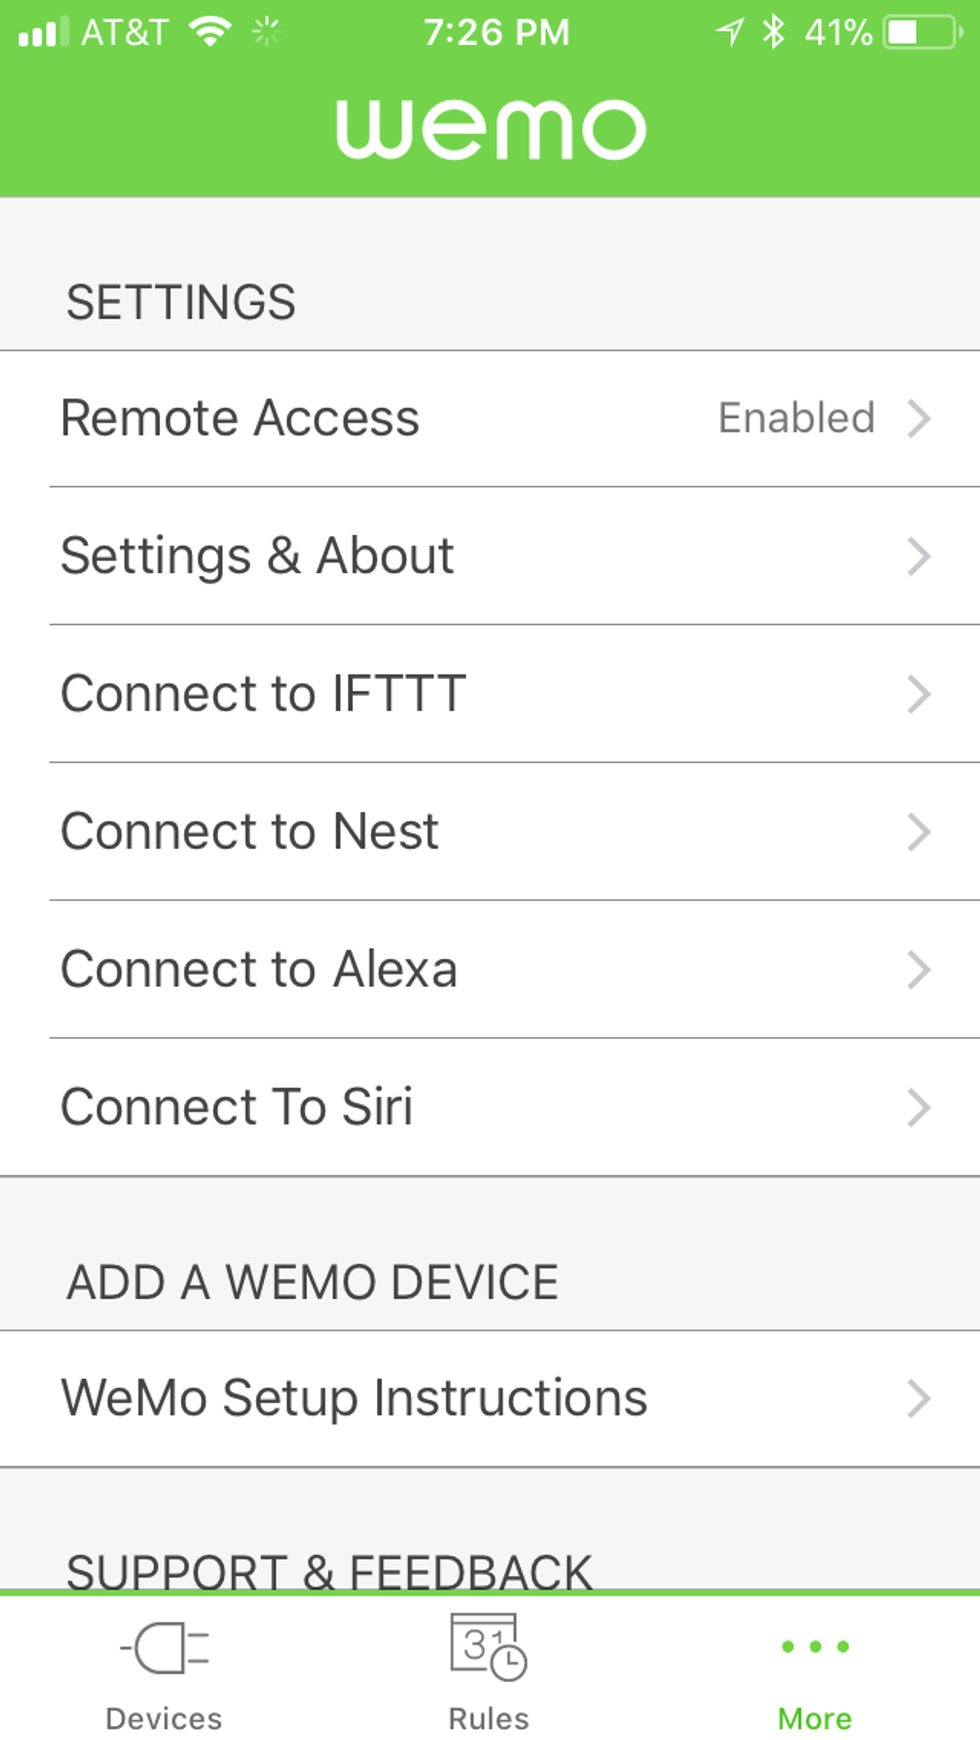
Task: Tap the 7:26 PM clock
Action: point(496,32)
